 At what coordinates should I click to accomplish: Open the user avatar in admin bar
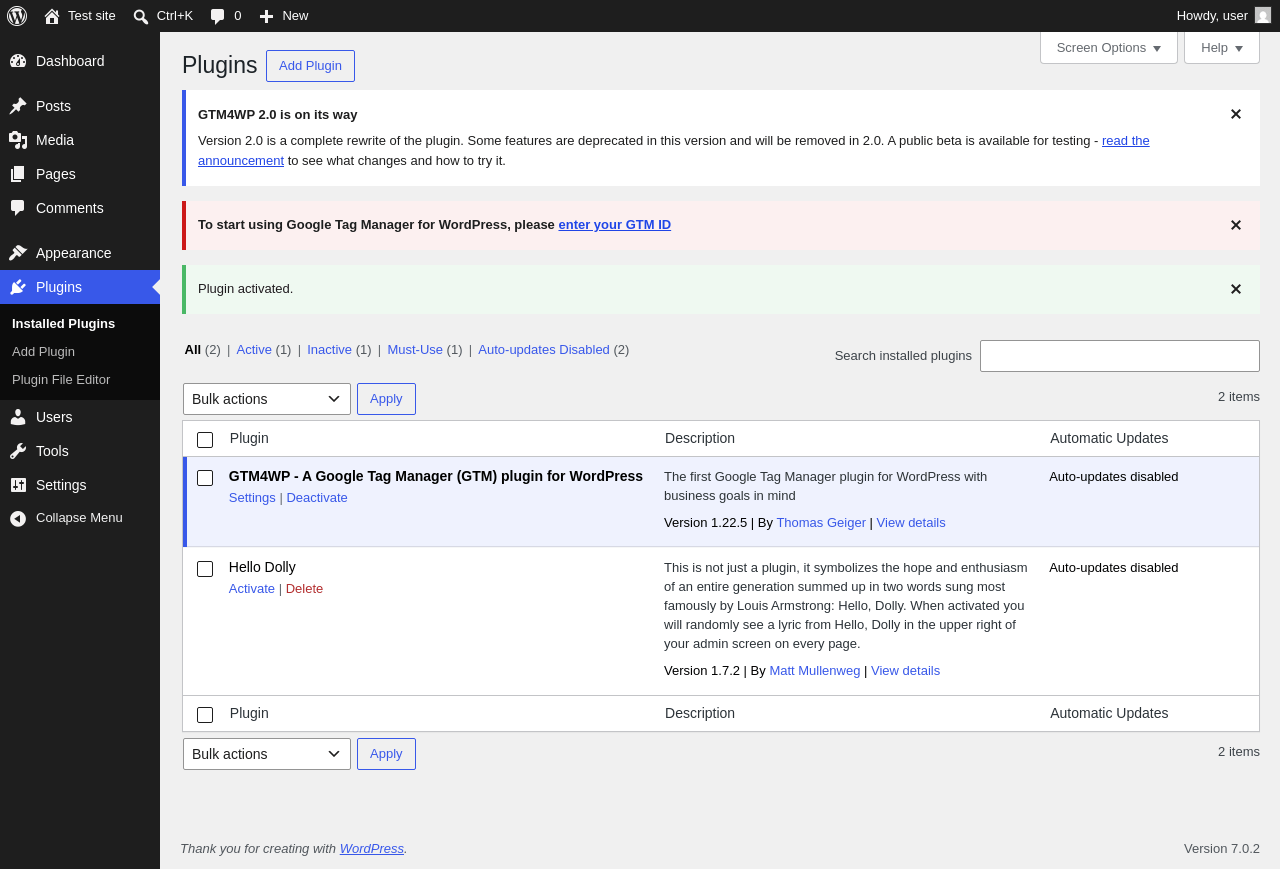point(1263,15)
